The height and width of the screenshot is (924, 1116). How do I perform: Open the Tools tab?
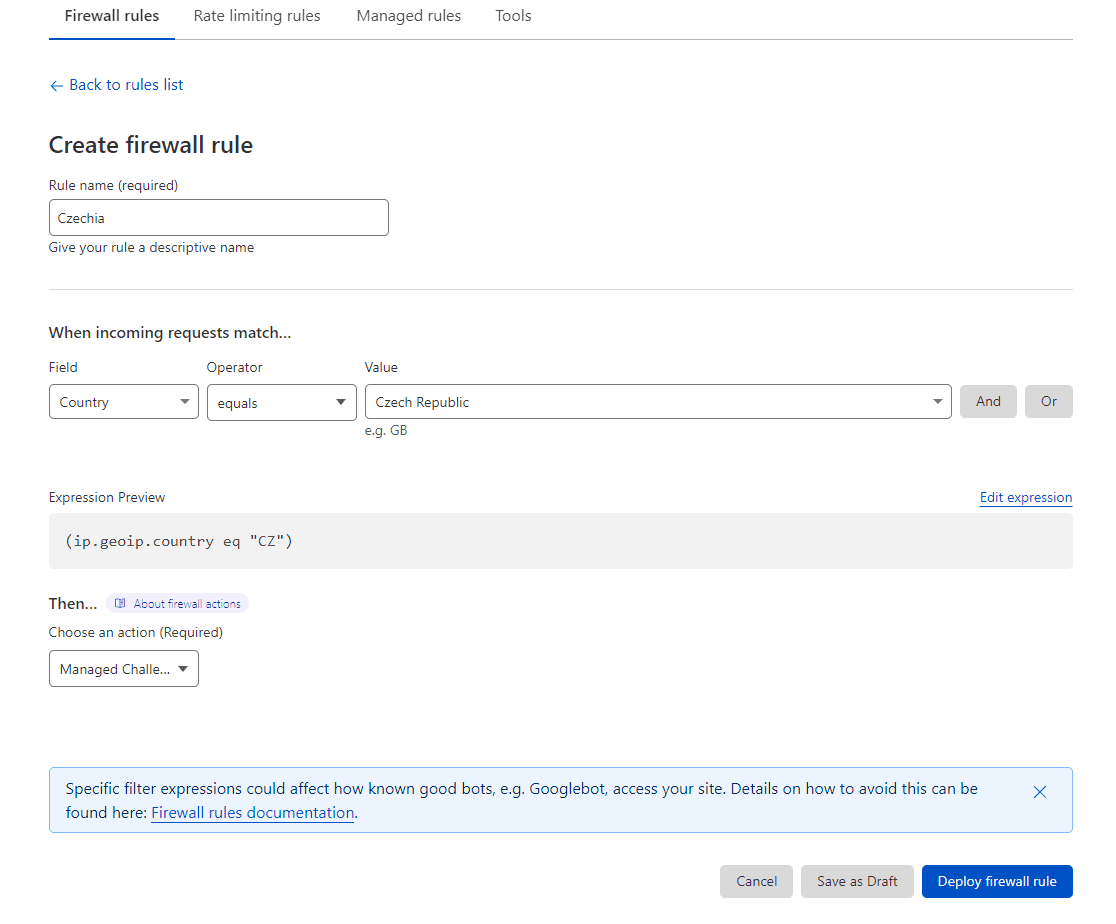coord(513,16)
